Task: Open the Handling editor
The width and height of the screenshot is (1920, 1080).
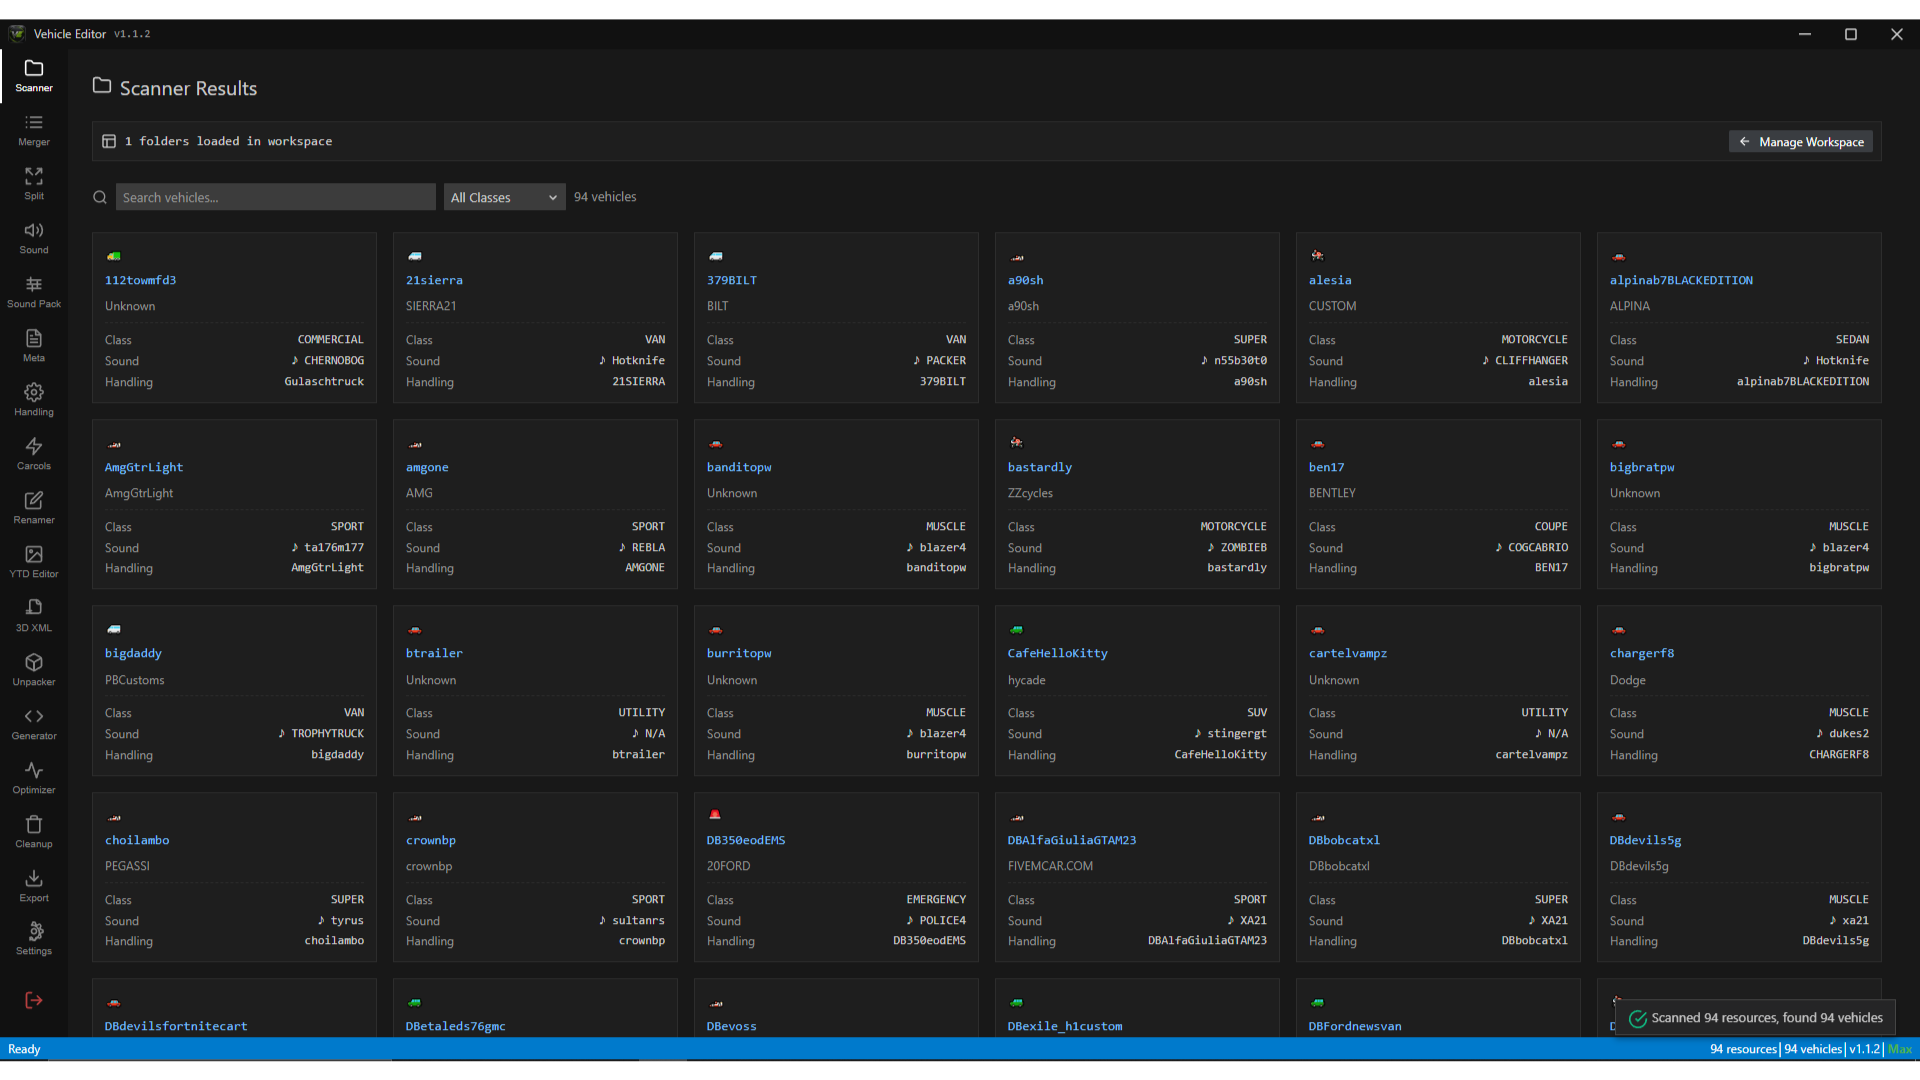Action: point(34,400)
